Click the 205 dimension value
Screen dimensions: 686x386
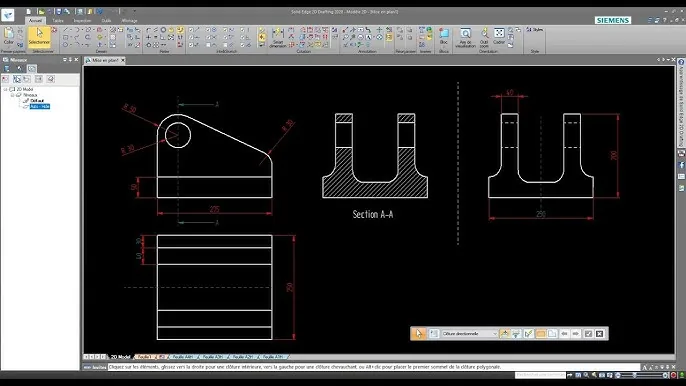point(214,209)
